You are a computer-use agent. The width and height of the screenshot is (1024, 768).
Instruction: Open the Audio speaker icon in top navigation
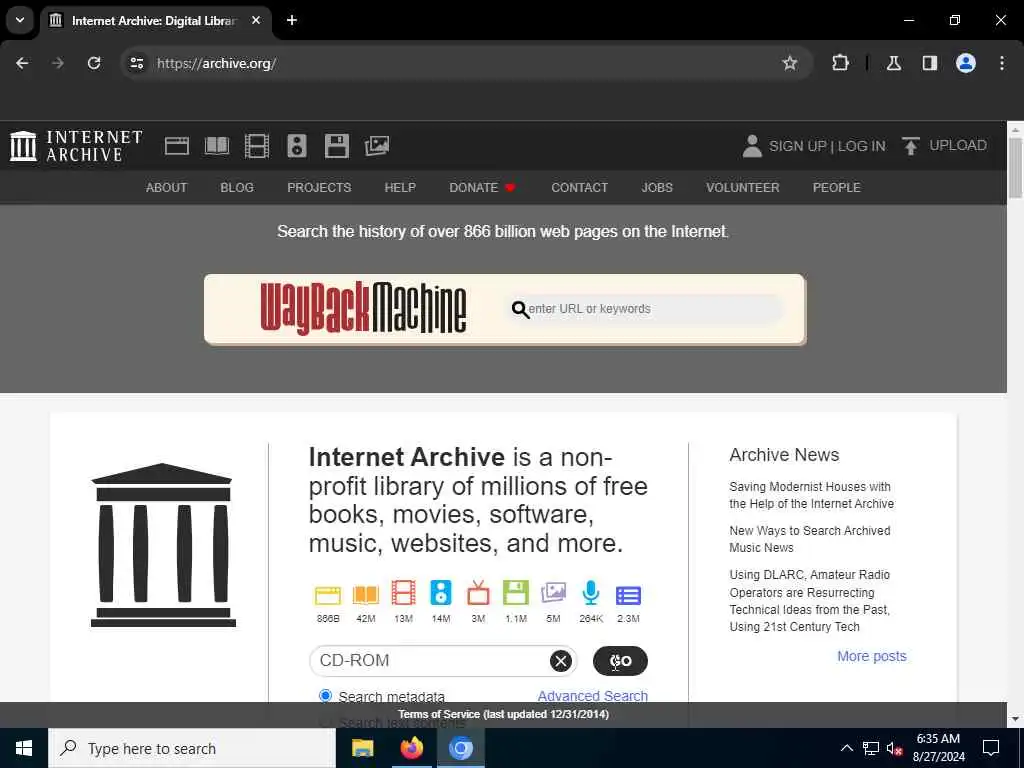(296, 146)
